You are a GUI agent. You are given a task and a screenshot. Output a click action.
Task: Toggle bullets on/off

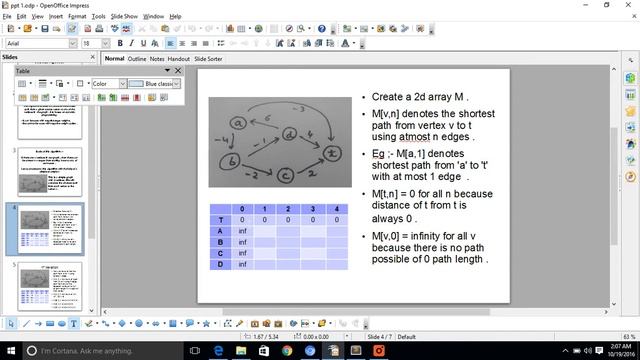click(221, 43)
